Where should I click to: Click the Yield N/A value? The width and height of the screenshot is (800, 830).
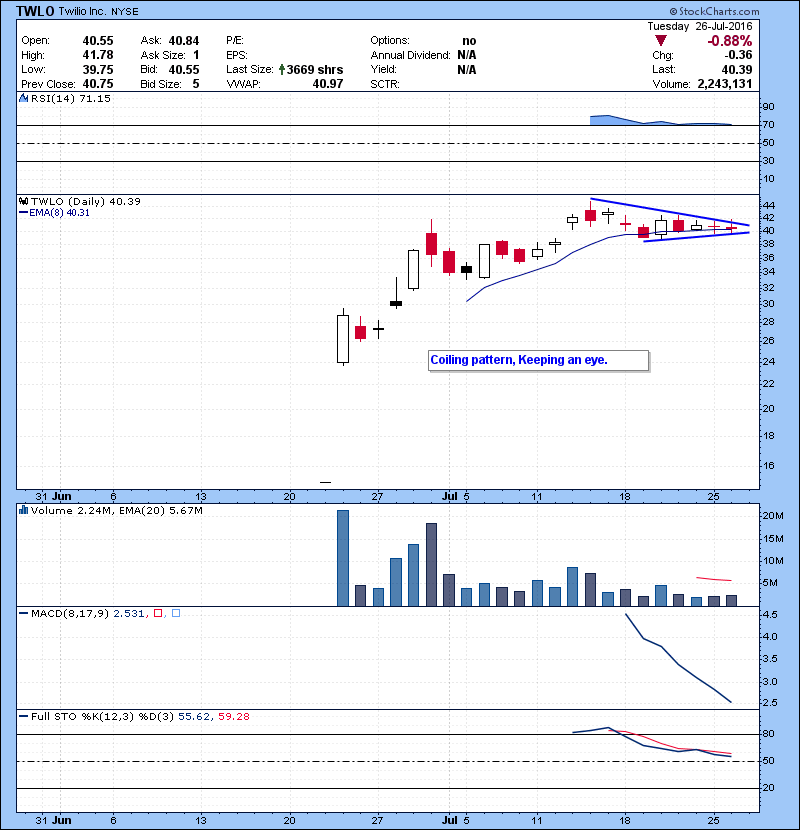(467, 69)
